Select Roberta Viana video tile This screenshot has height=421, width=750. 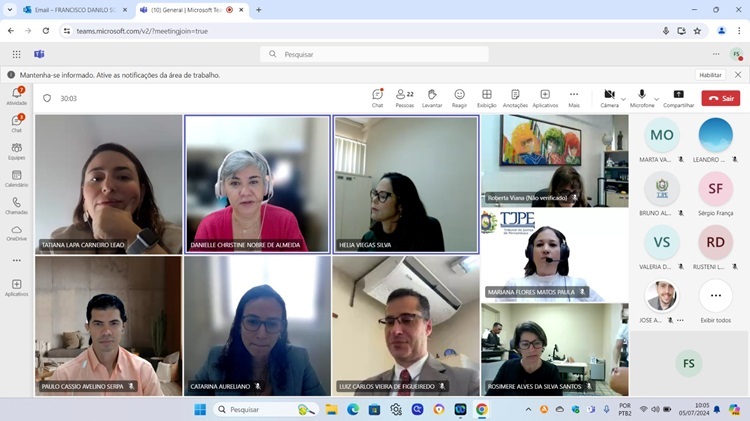[555, 161]
